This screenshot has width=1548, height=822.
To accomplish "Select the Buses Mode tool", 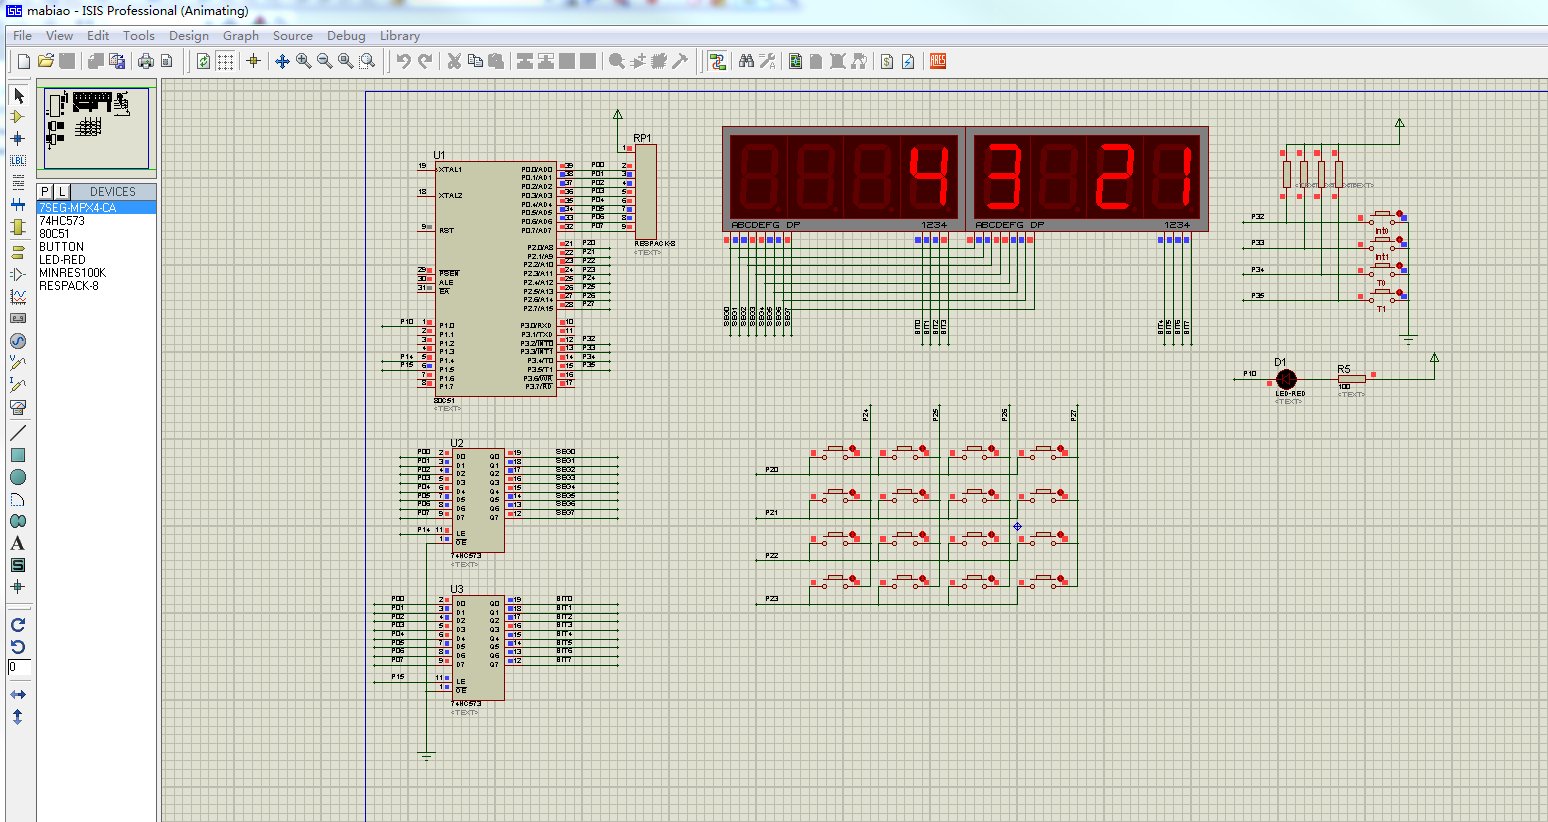I will [x=18, y=204].
